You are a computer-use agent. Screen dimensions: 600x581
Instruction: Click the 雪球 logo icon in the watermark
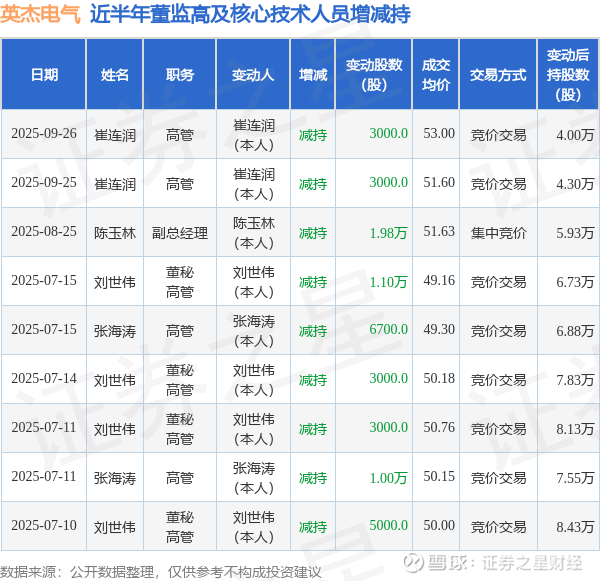414,563
